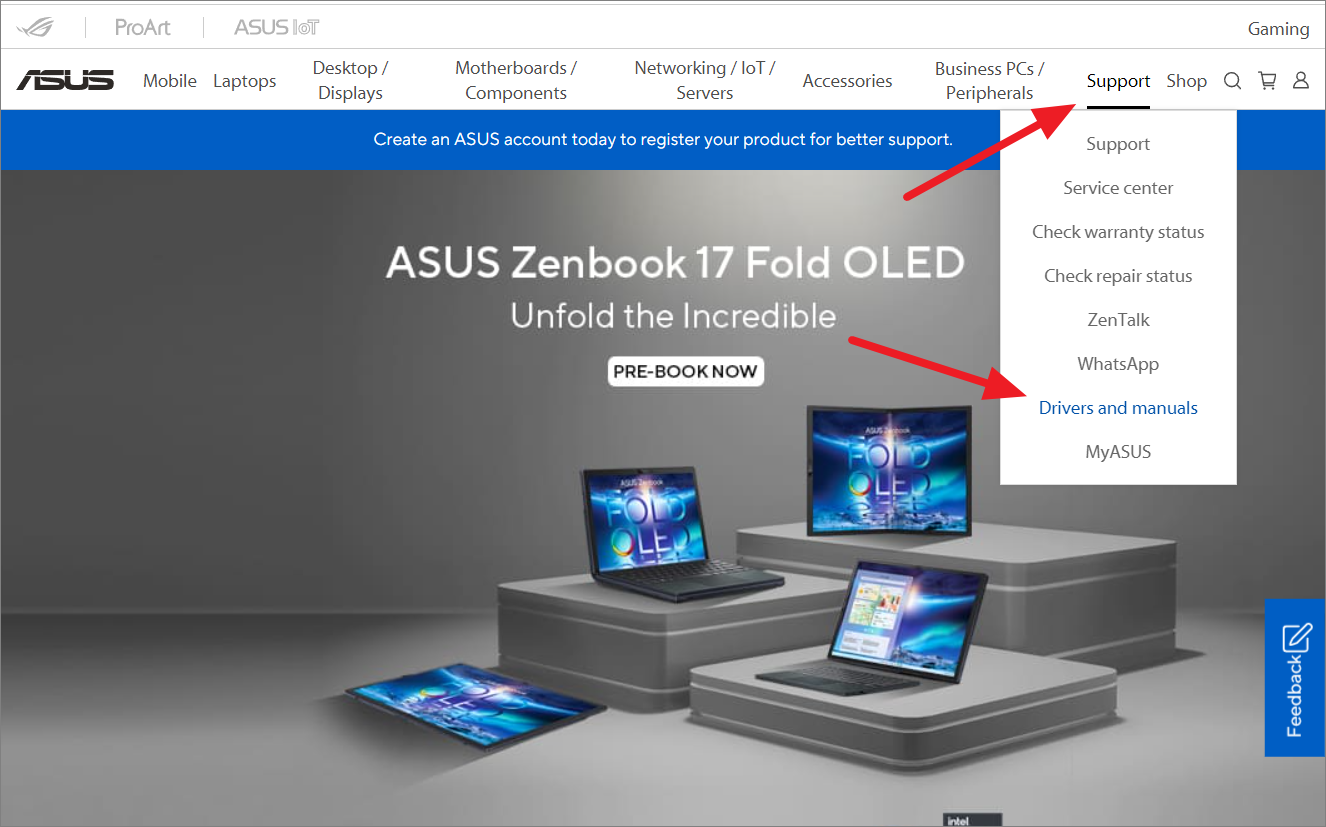Open Motherboards / Components menu
This screenshot has width=1326, height=827.
pos(516,80)
